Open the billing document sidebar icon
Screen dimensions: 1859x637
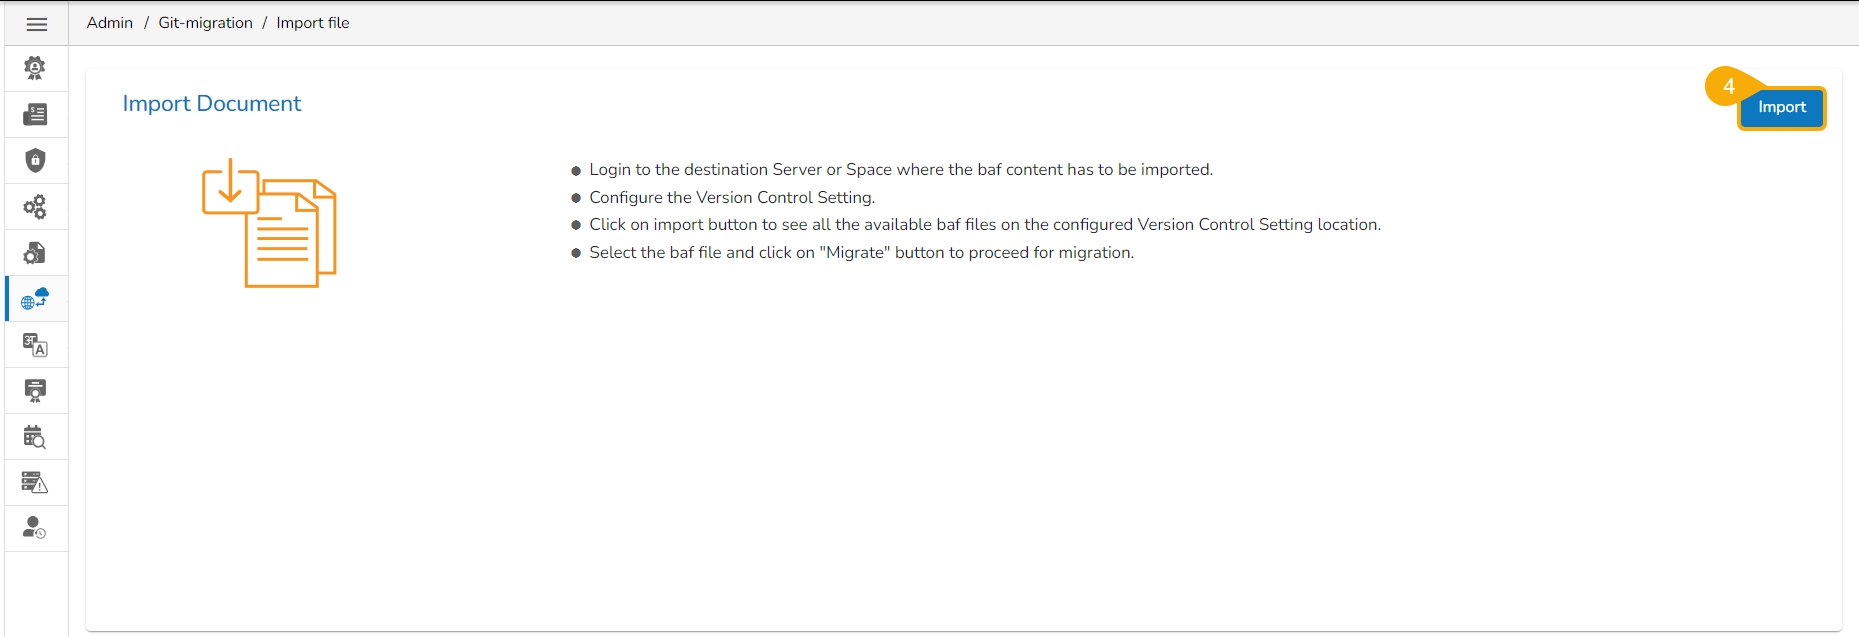(x=35, y=115)
